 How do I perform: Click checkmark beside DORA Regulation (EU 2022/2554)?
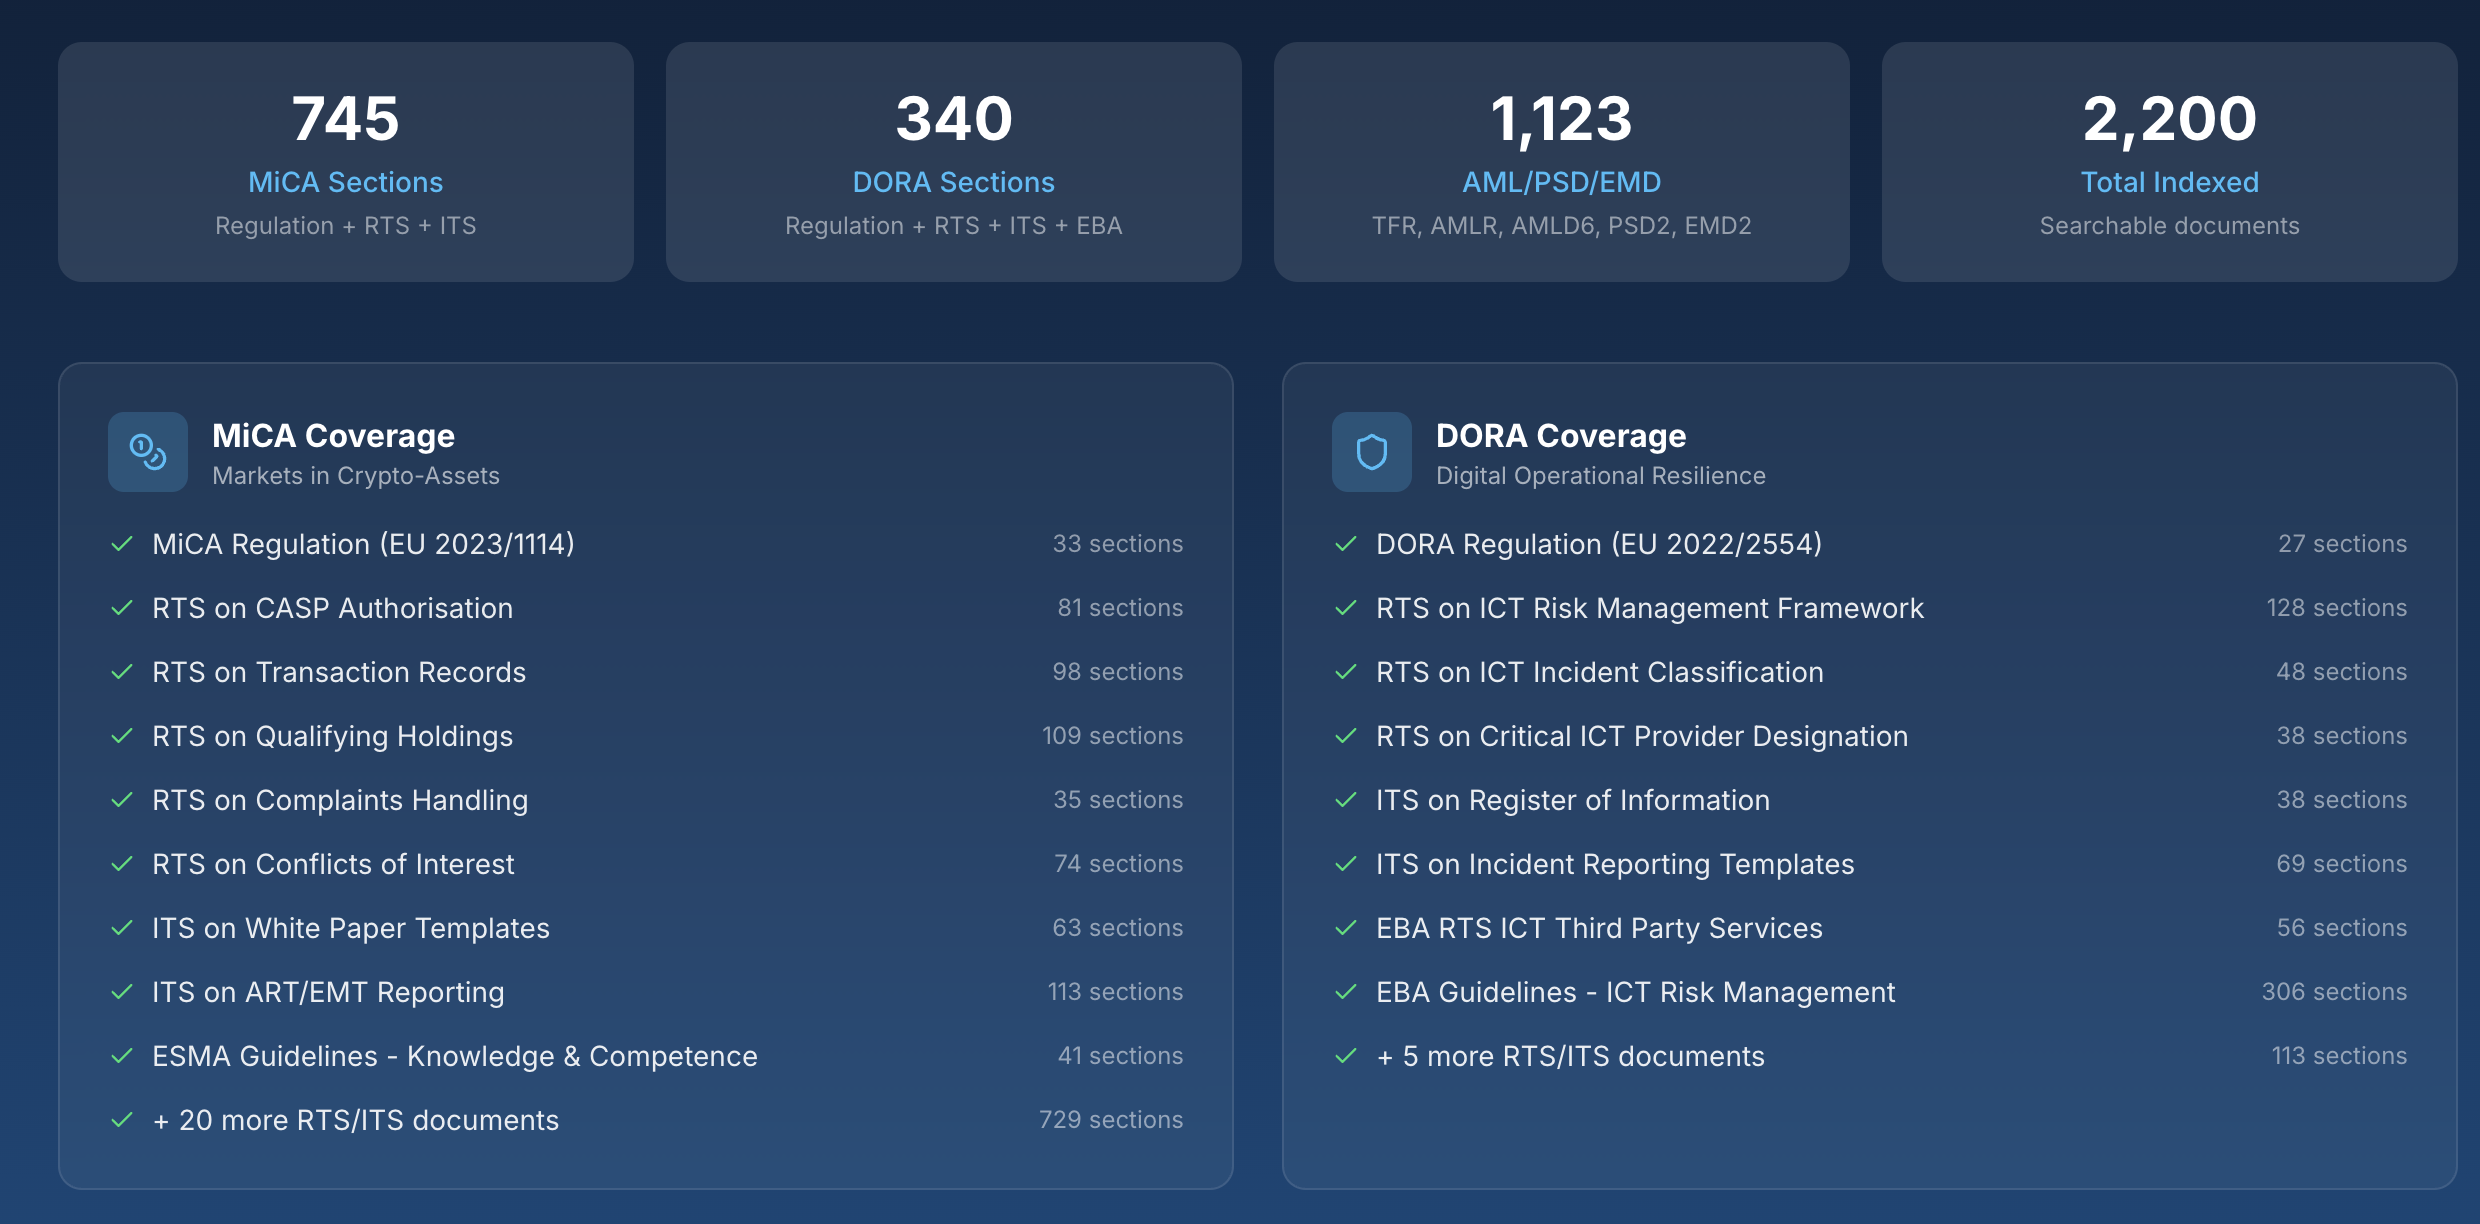[1346, 544]
